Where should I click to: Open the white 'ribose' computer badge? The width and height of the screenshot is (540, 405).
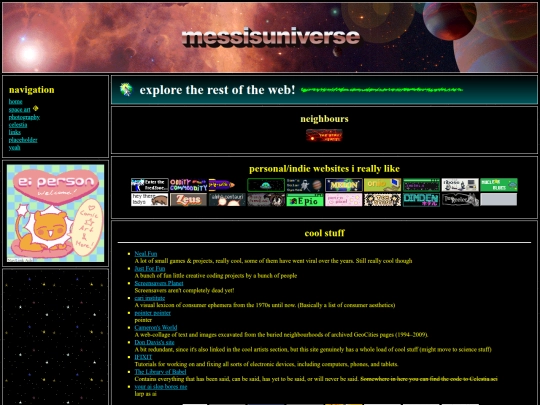(460, 185)
